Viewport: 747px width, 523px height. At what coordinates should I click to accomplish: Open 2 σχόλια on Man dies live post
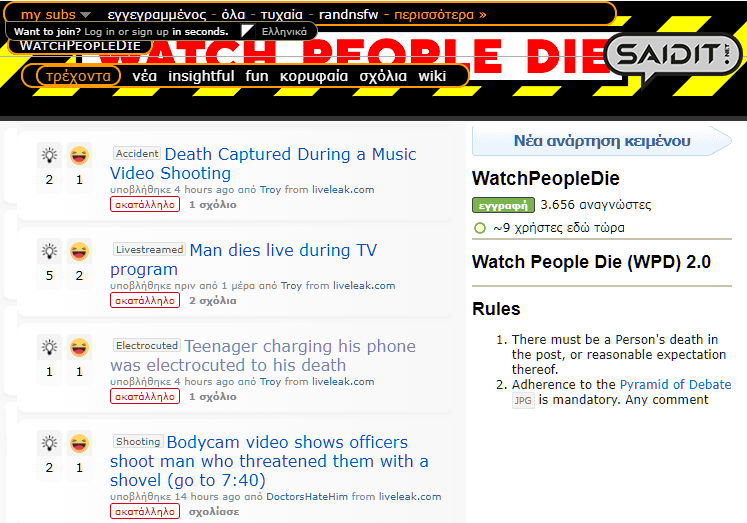coord(212,301)
